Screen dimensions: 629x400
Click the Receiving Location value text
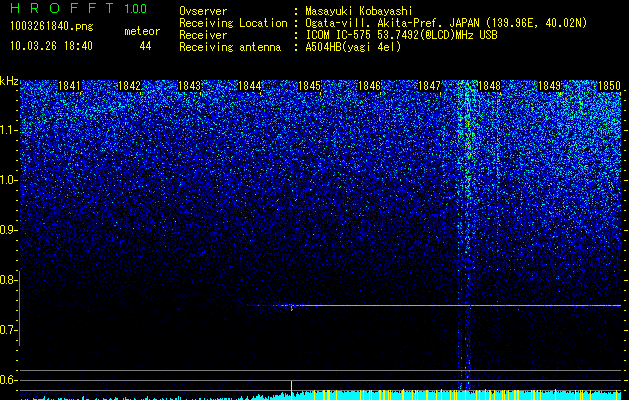(x=446, y=23)
